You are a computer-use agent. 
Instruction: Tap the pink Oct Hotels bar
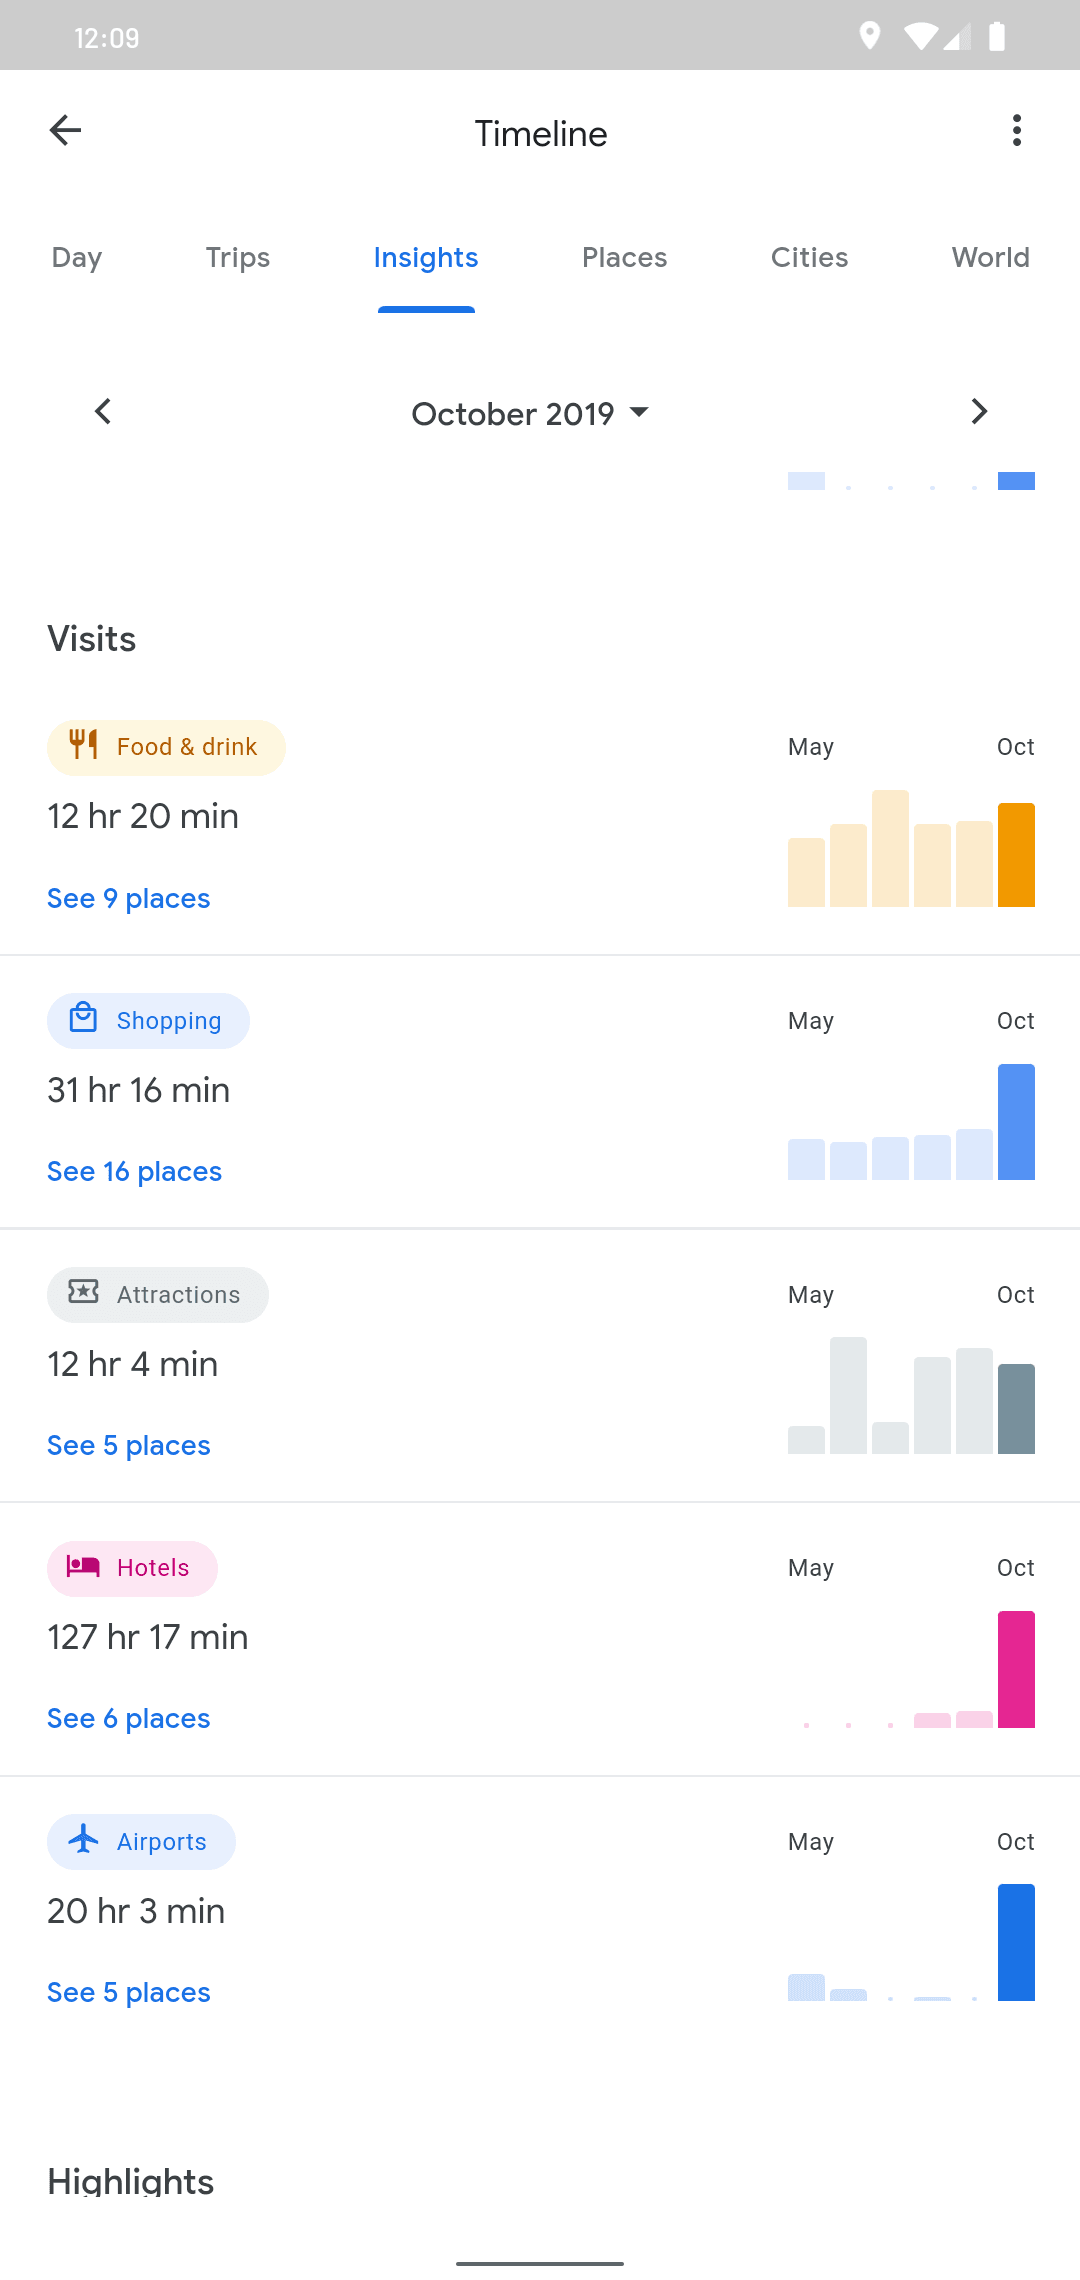click(x=1016, y=1669)
